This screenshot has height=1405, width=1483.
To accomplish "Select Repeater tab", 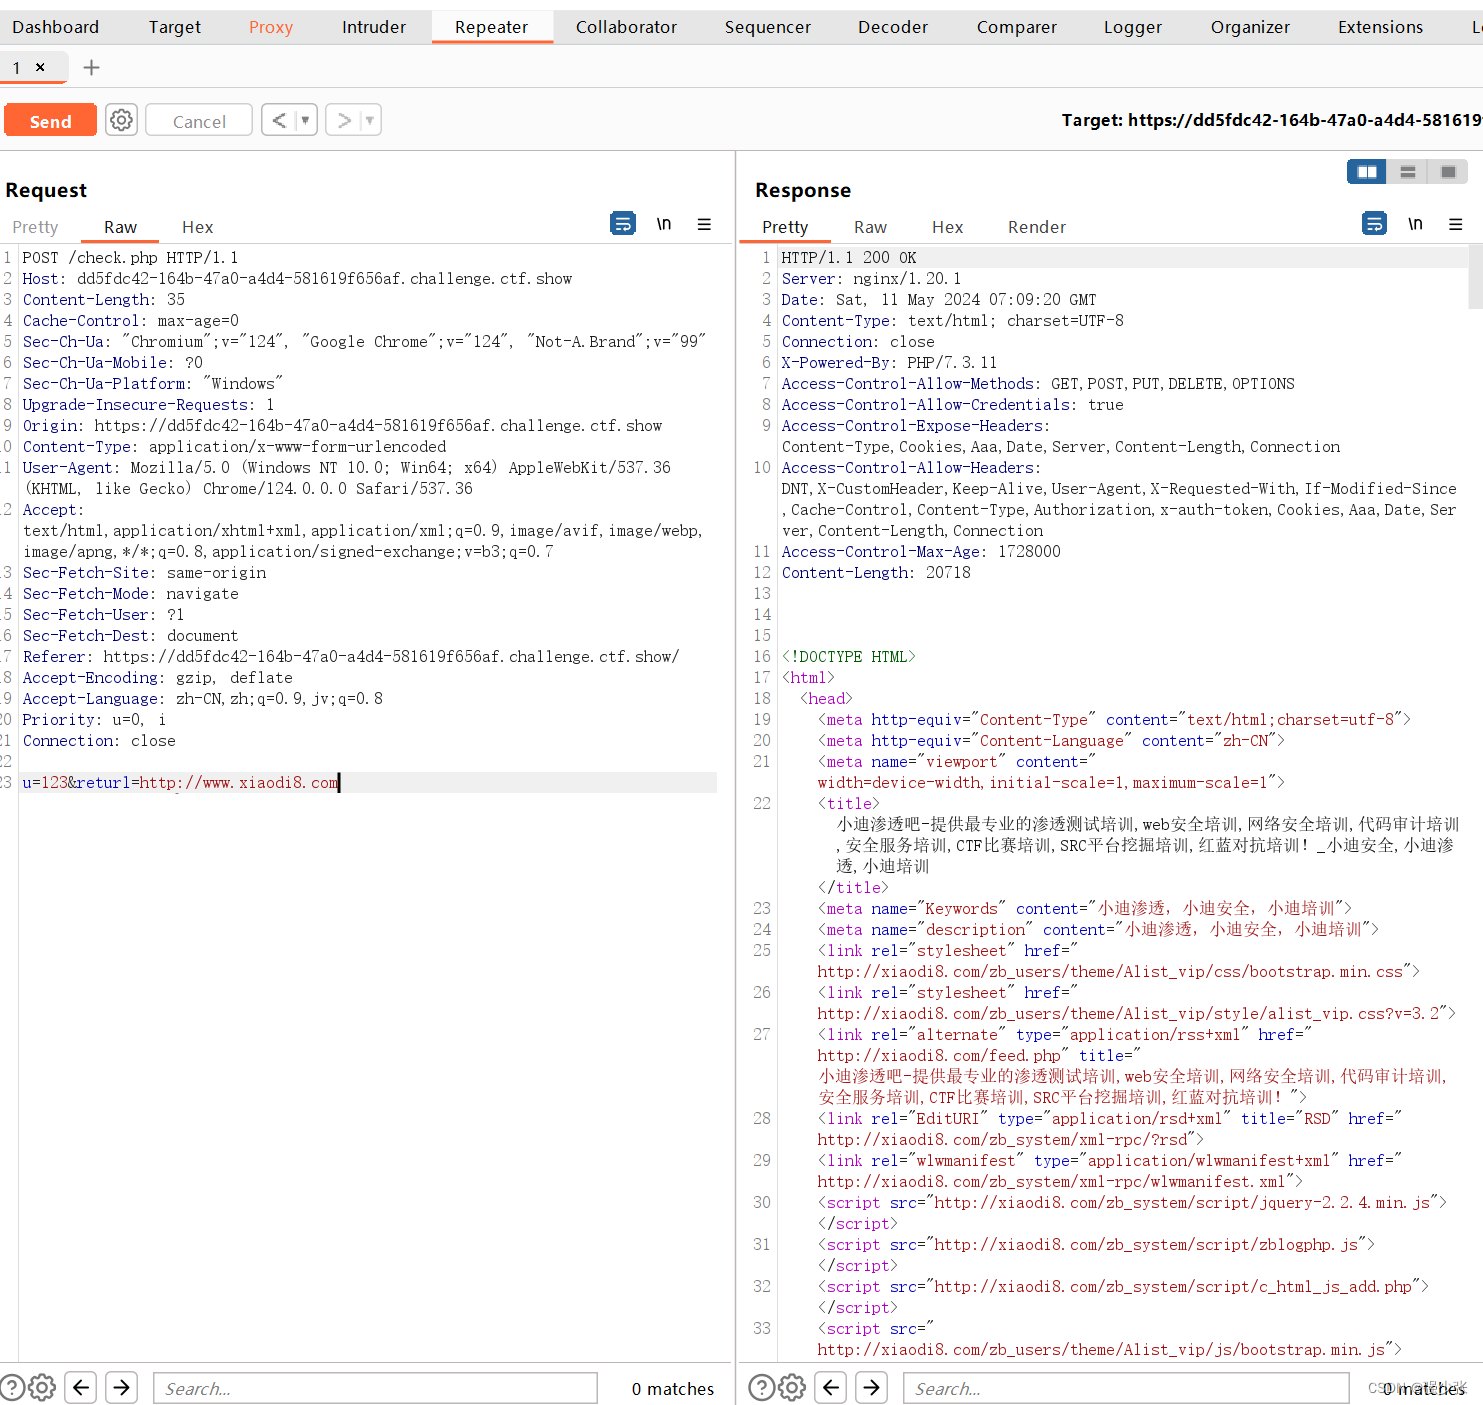I will (x=492, y=27).
